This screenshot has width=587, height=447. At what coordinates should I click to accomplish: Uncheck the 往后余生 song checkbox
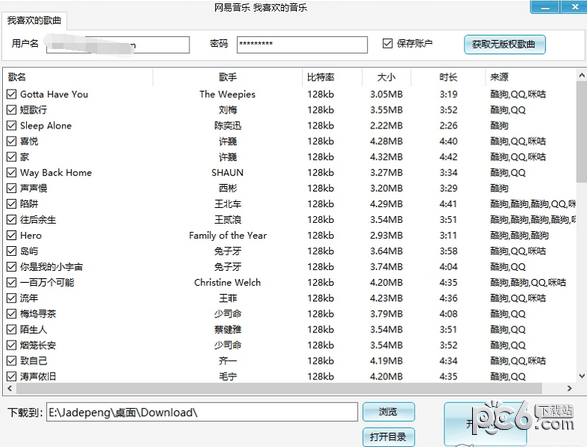(x=12, y=219)
